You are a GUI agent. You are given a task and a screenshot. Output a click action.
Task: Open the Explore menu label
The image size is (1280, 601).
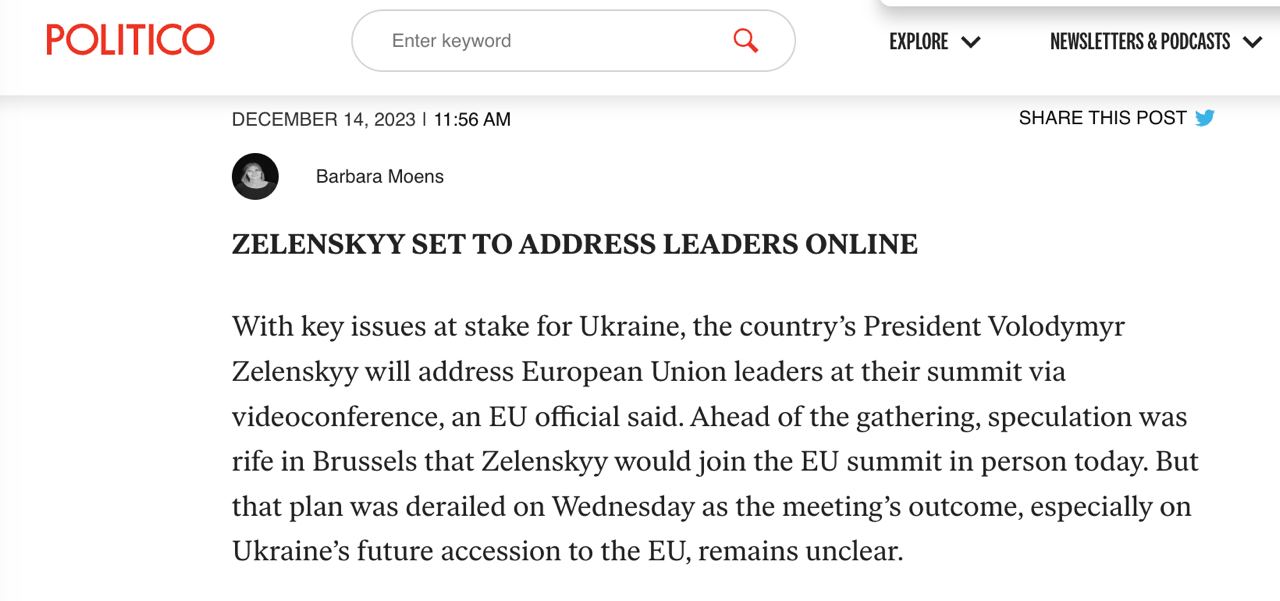(x=919, y=41)
